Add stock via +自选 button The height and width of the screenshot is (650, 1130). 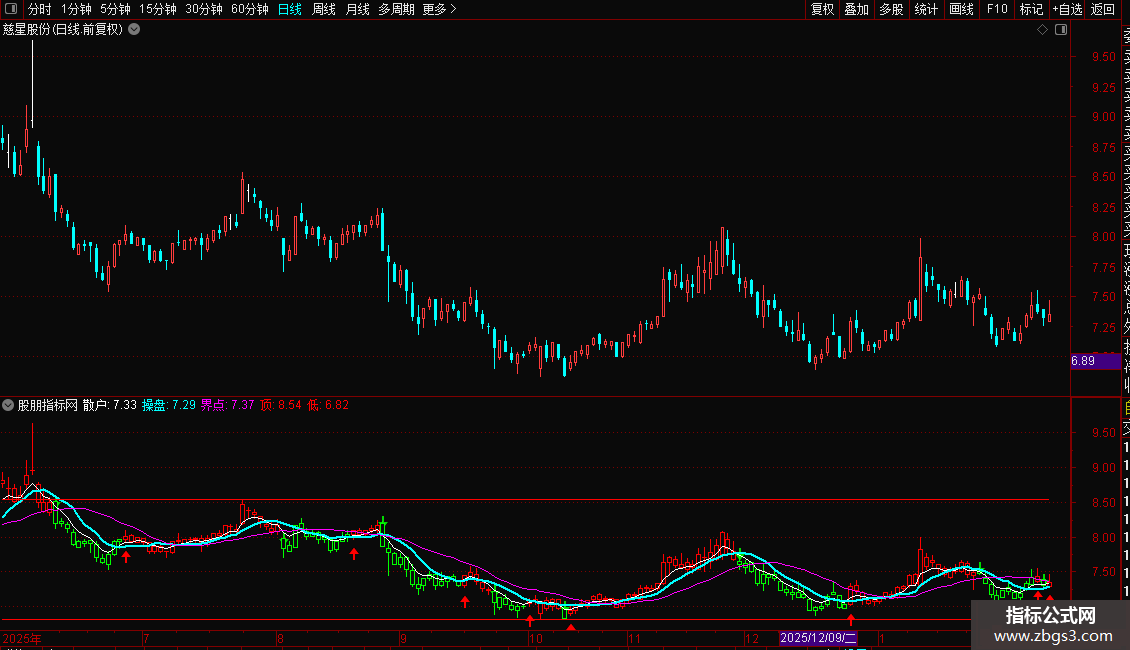click(x=1067, y=9)
